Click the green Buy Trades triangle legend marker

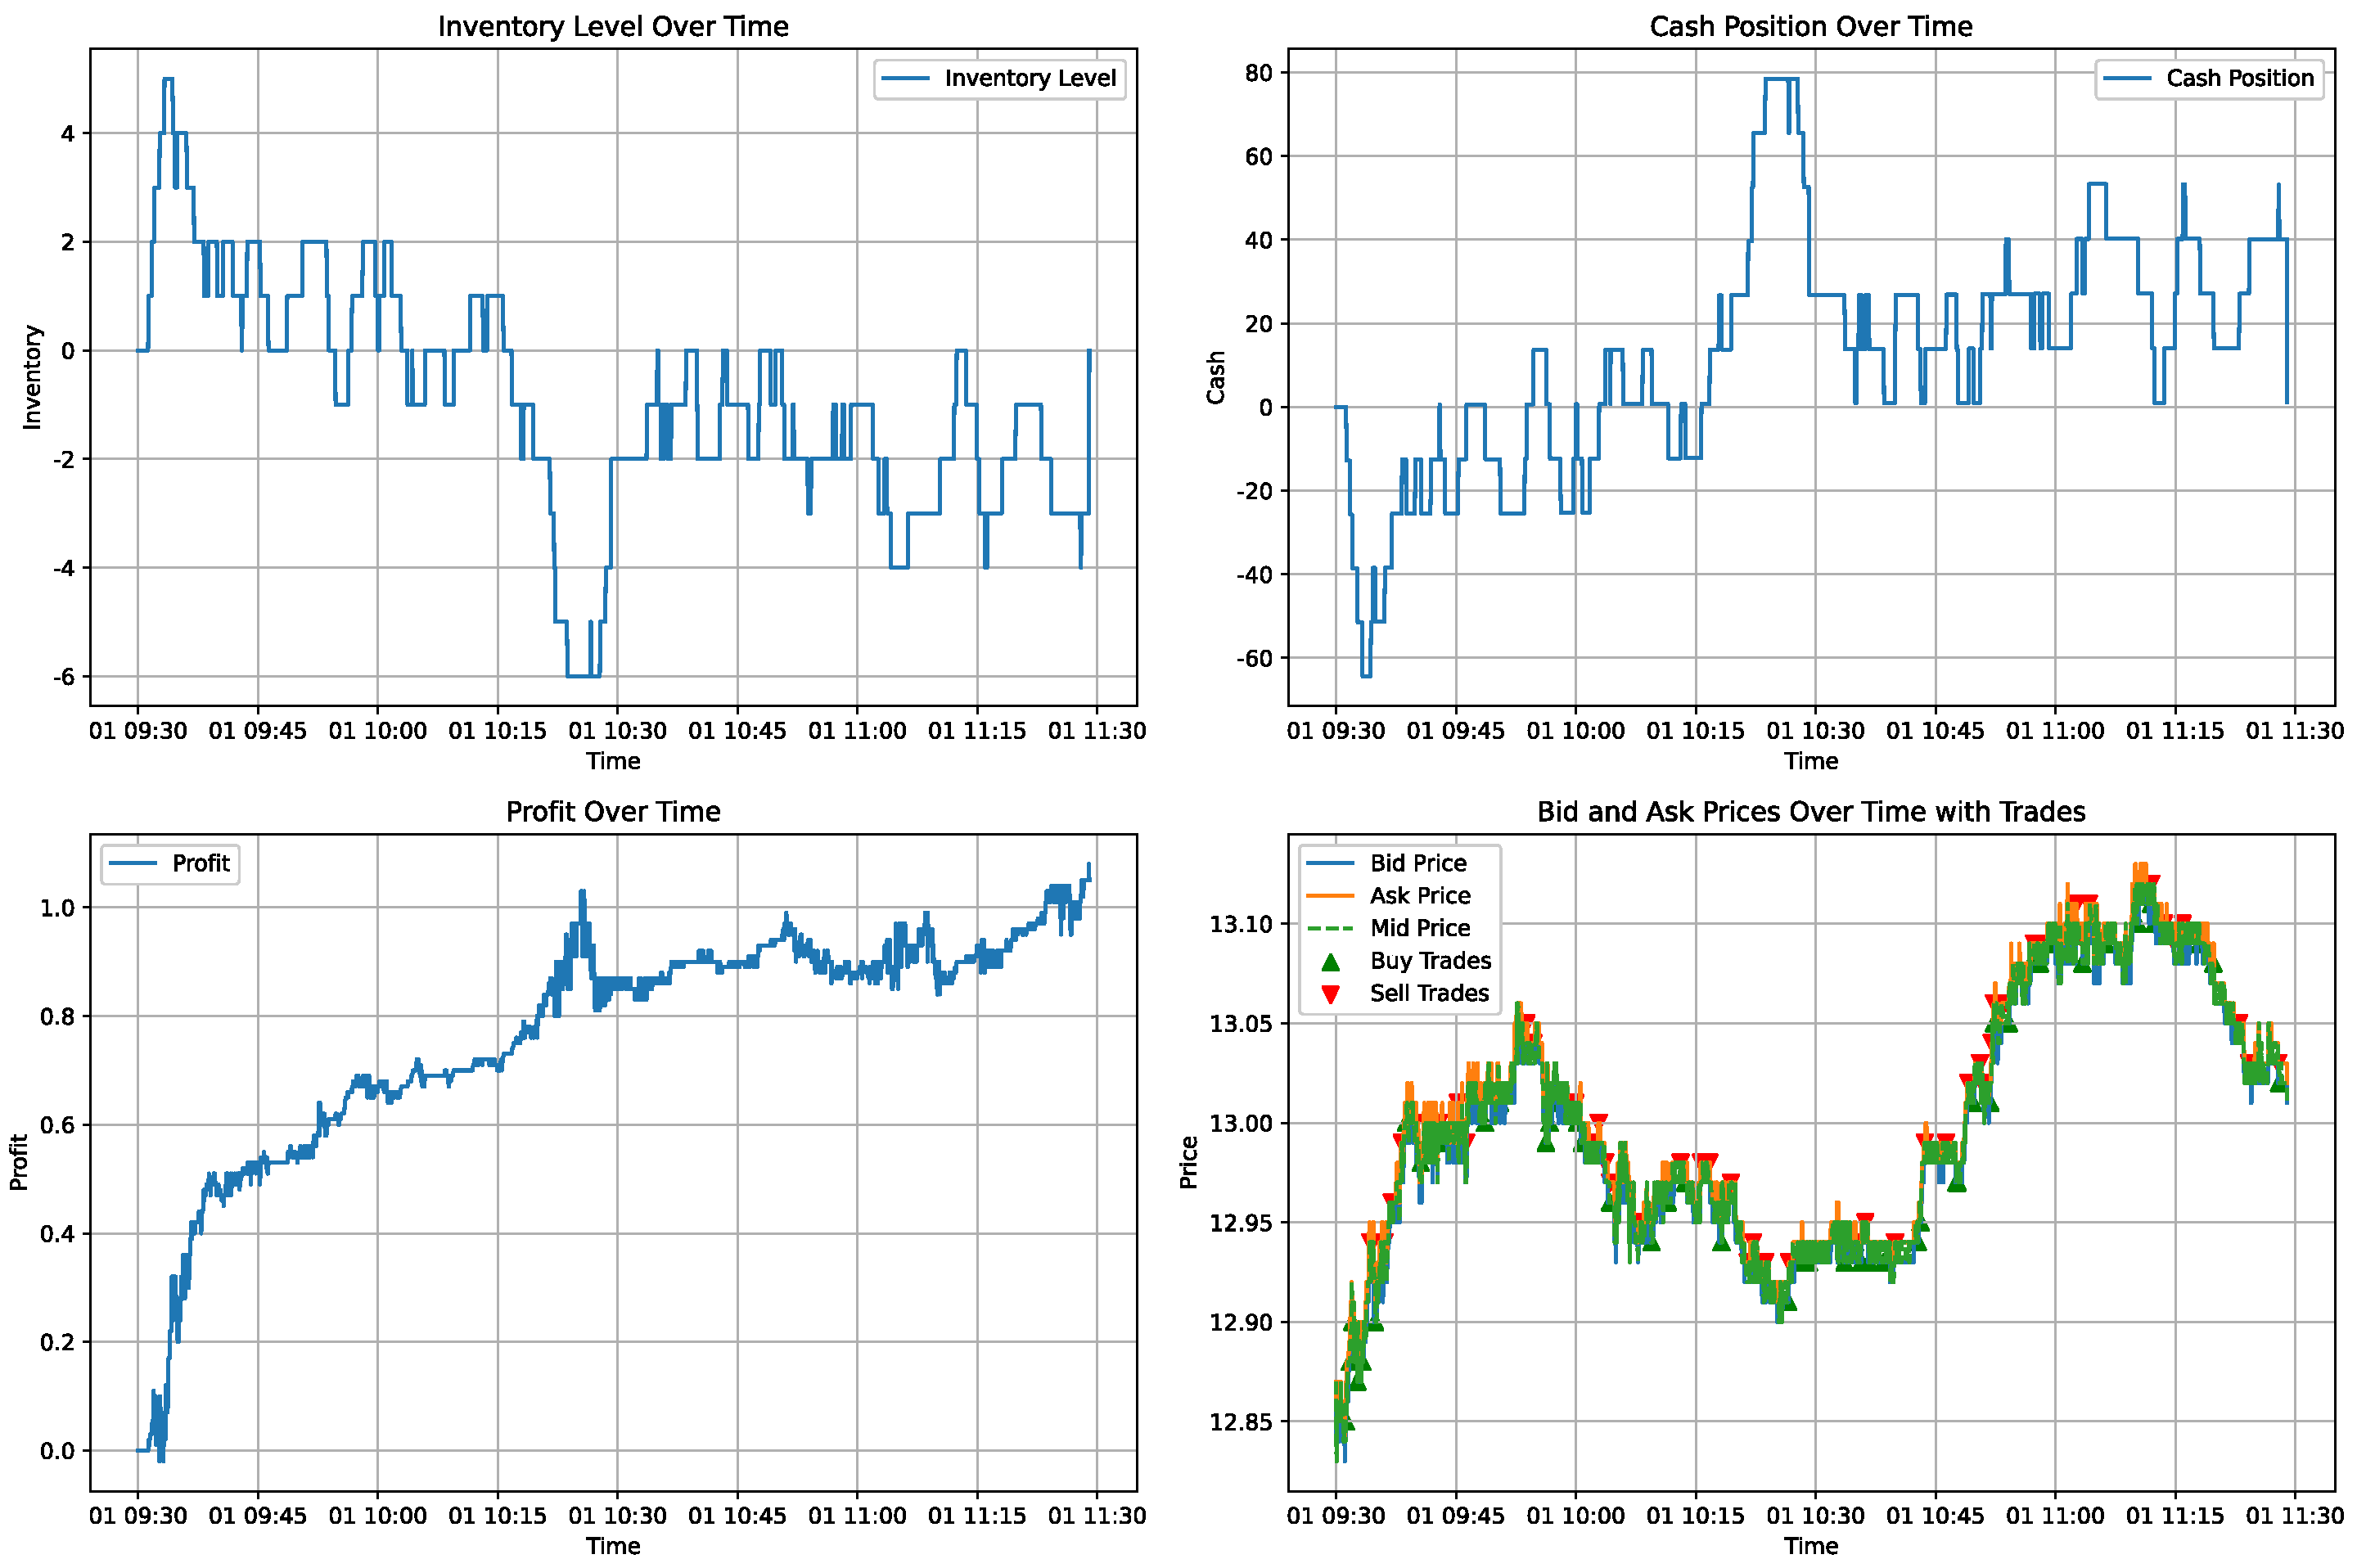pyautogui.click(x=1330, y=962)
